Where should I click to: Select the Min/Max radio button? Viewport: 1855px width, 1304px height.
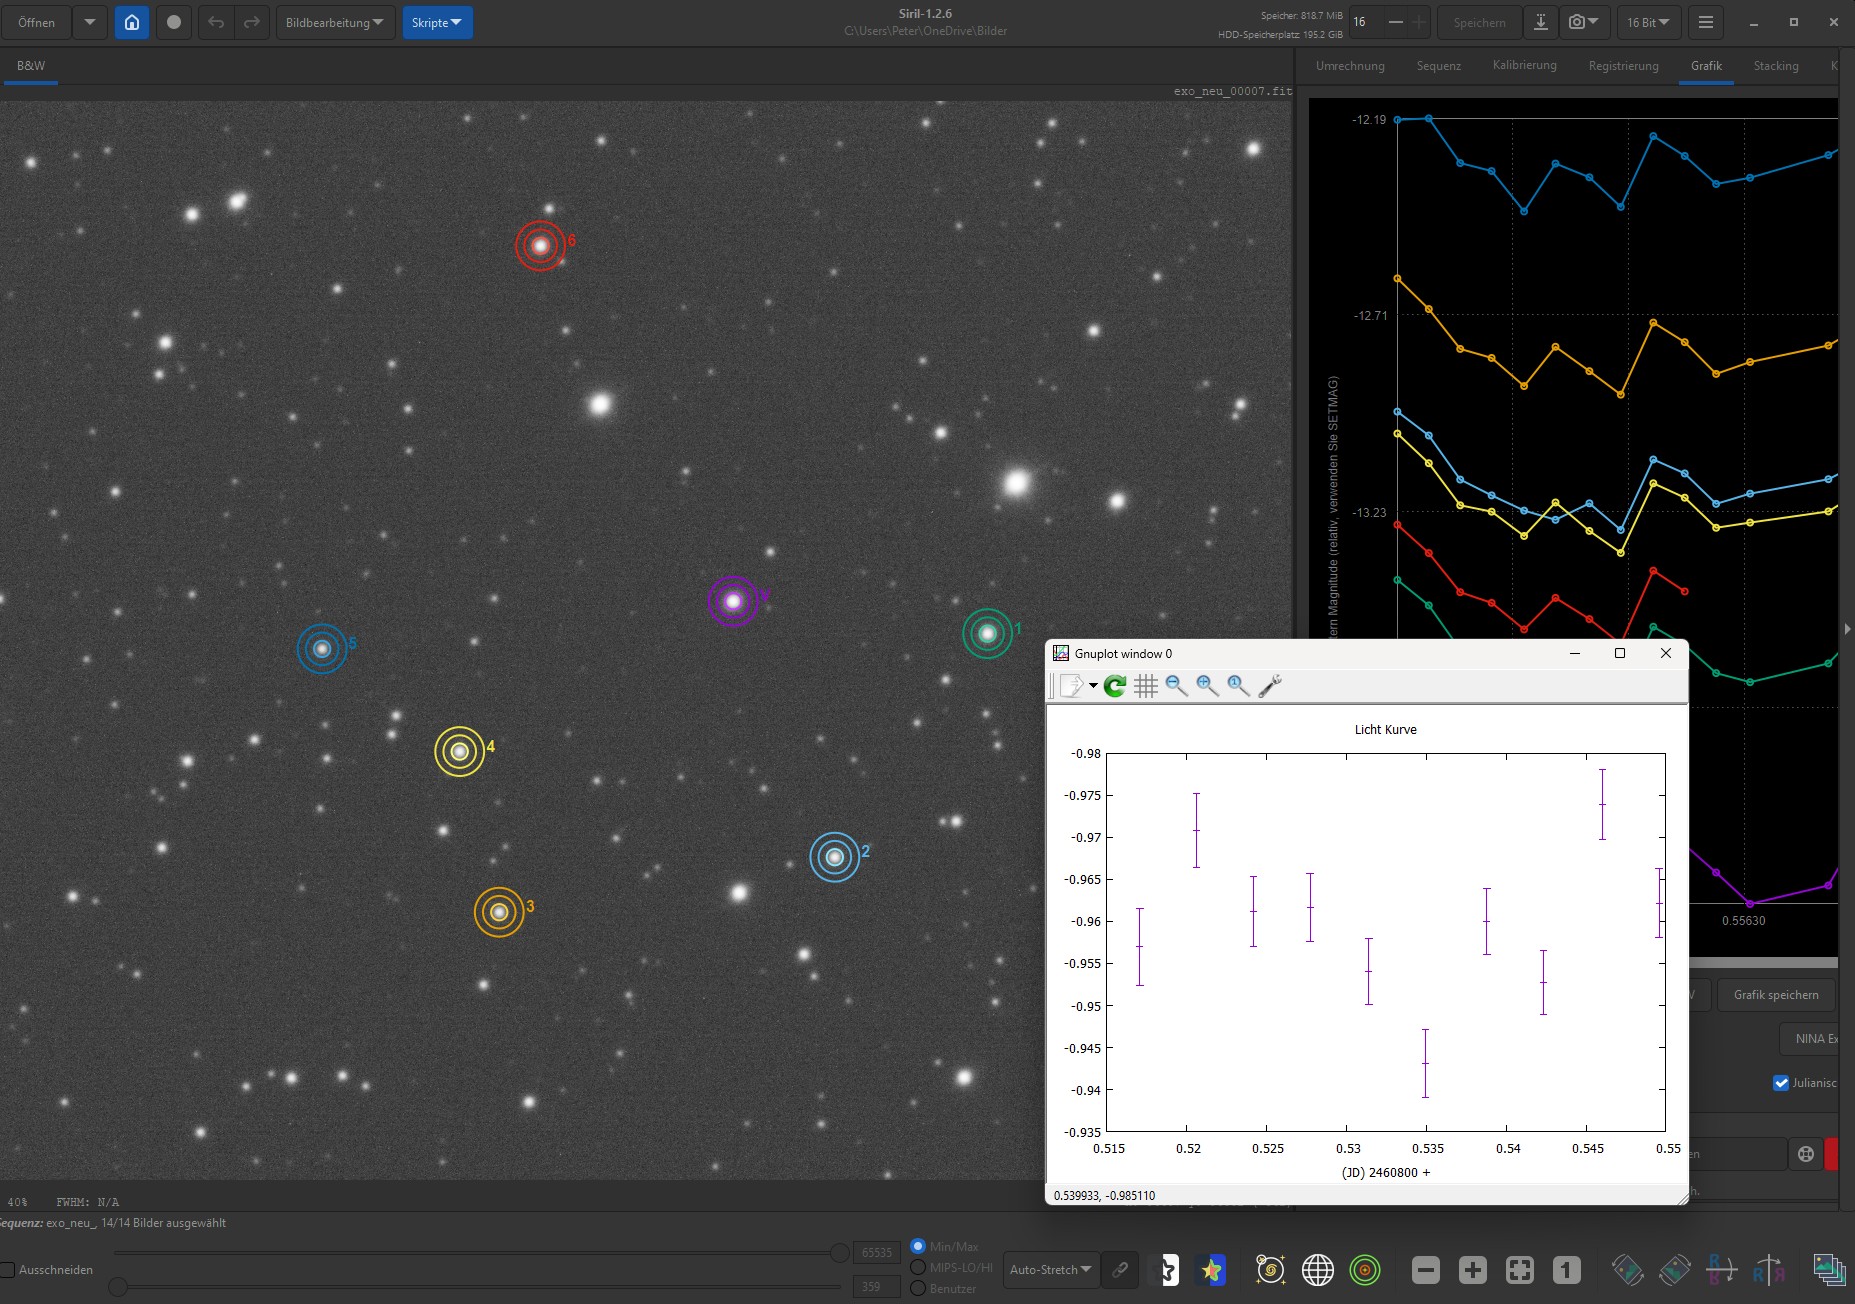point(918,1246)
